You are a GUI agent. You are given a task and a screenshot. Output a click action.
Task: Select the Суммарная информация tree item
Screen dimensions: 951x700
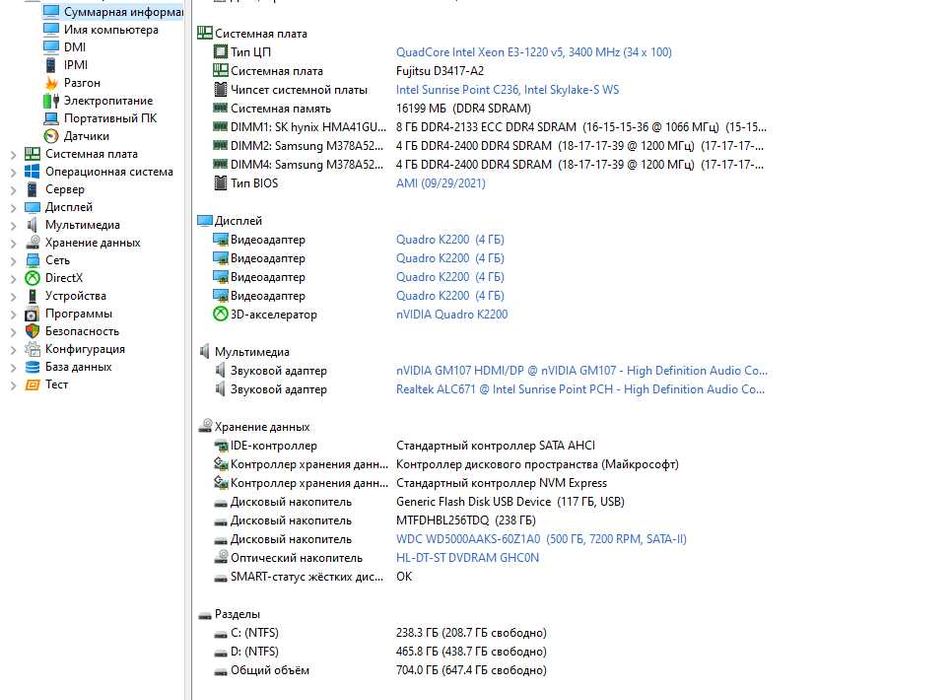pyautogui.click(x=113, y=12)
